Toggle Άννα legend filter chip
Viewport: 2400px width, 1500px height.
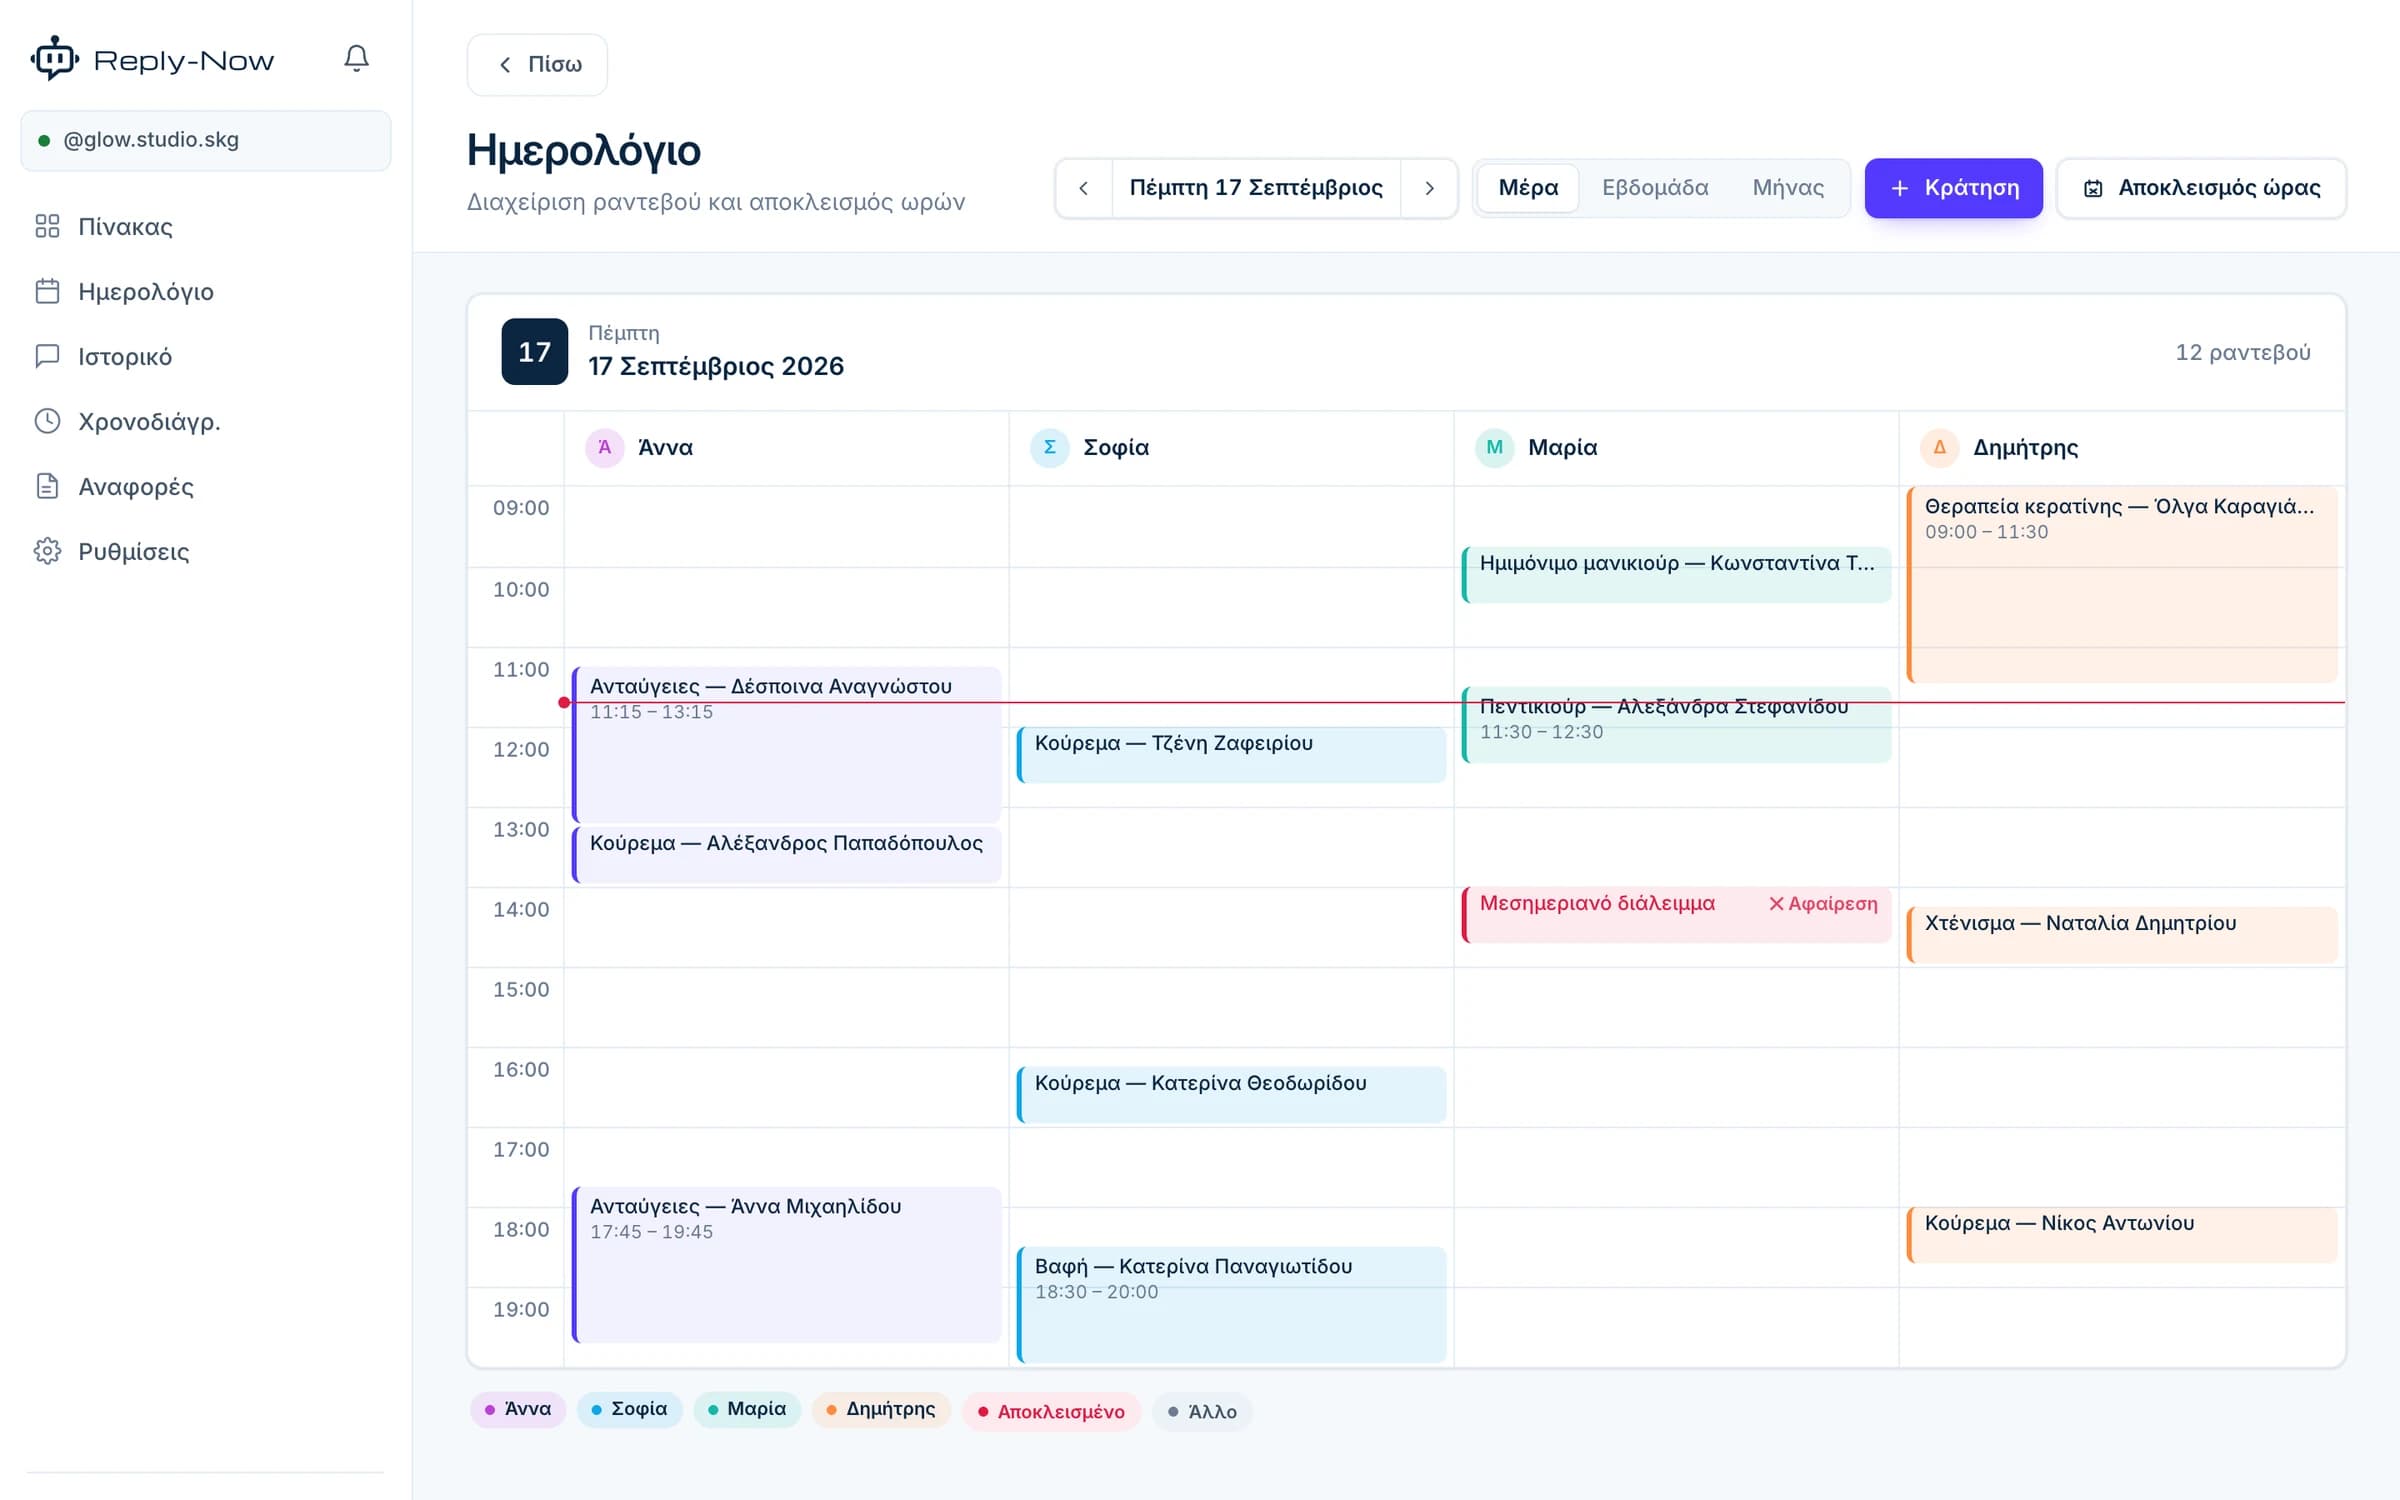coord(518,1410)
